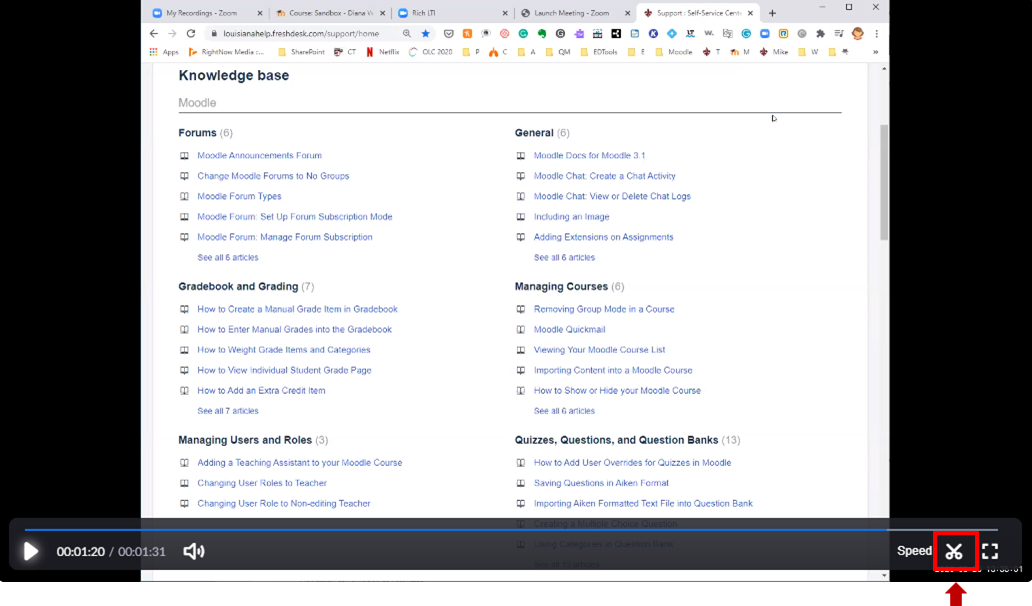Open Change Moodle Forums to No Groups
The width and height of the screenshot is (1032, 606).
pos(273,176)
